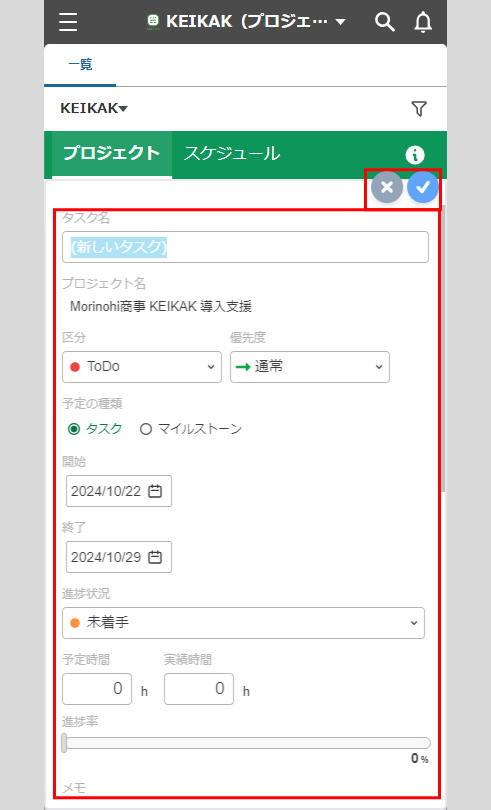Click the filter funnel icon
The image size is (491, 810).
tap(419, 108)
